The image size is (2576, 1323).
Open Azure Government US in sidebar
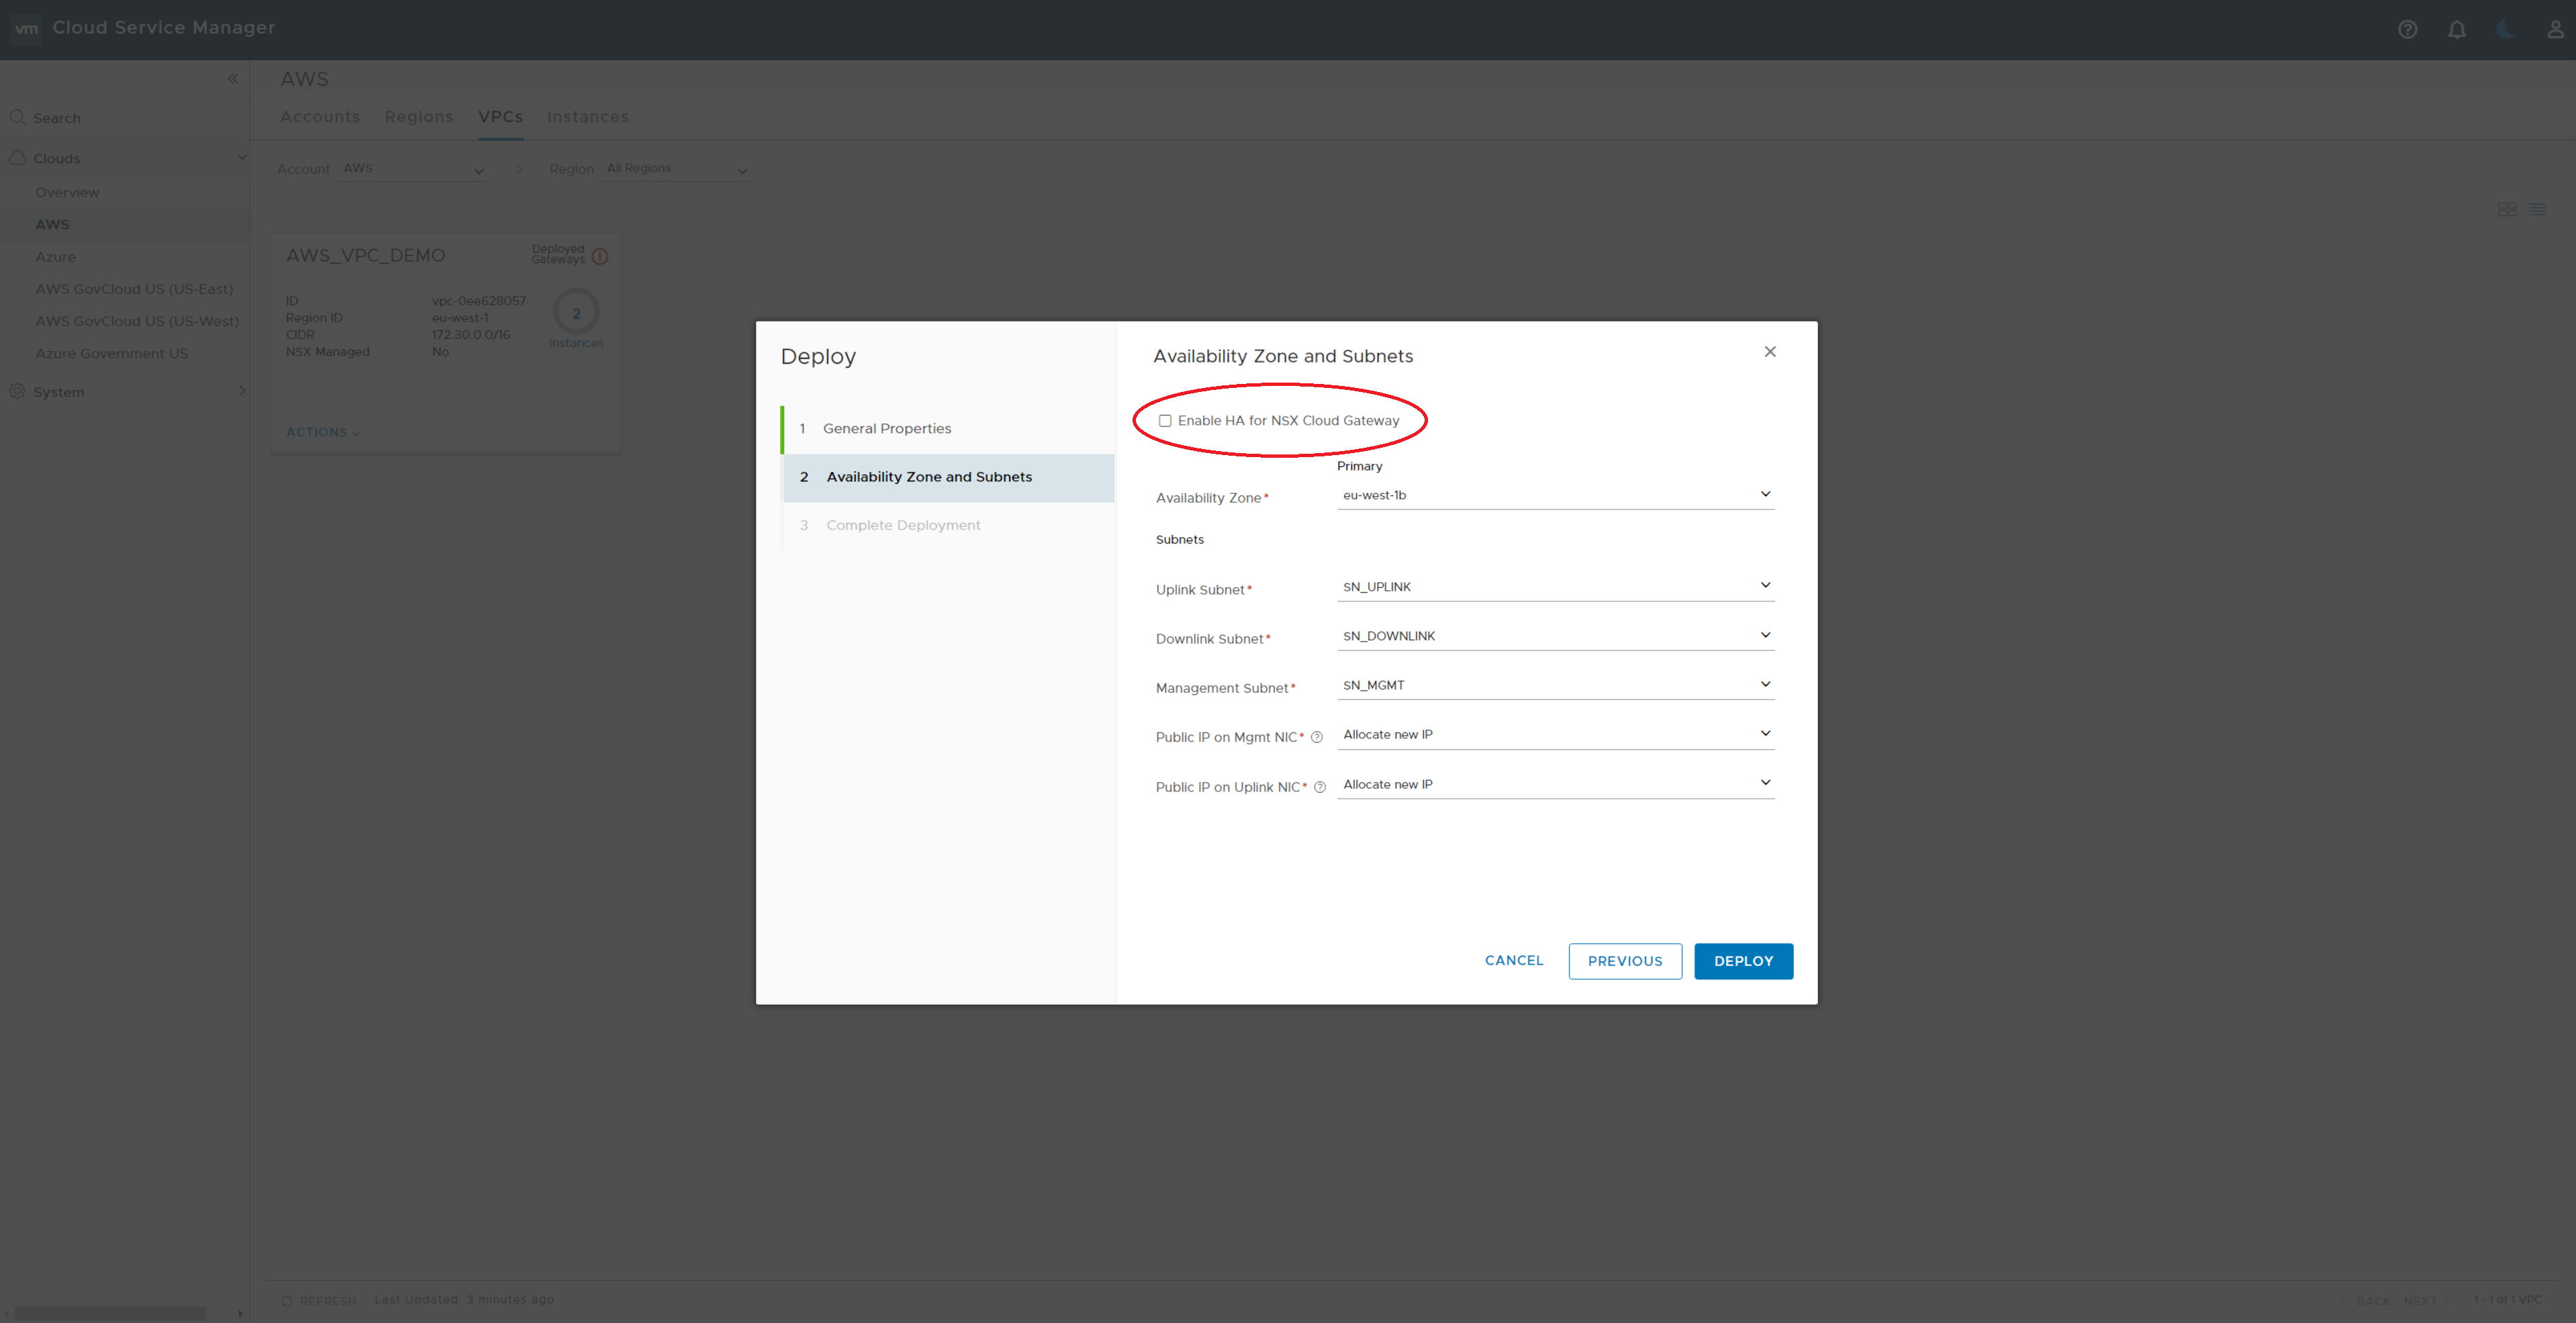(x=111, y=353)
